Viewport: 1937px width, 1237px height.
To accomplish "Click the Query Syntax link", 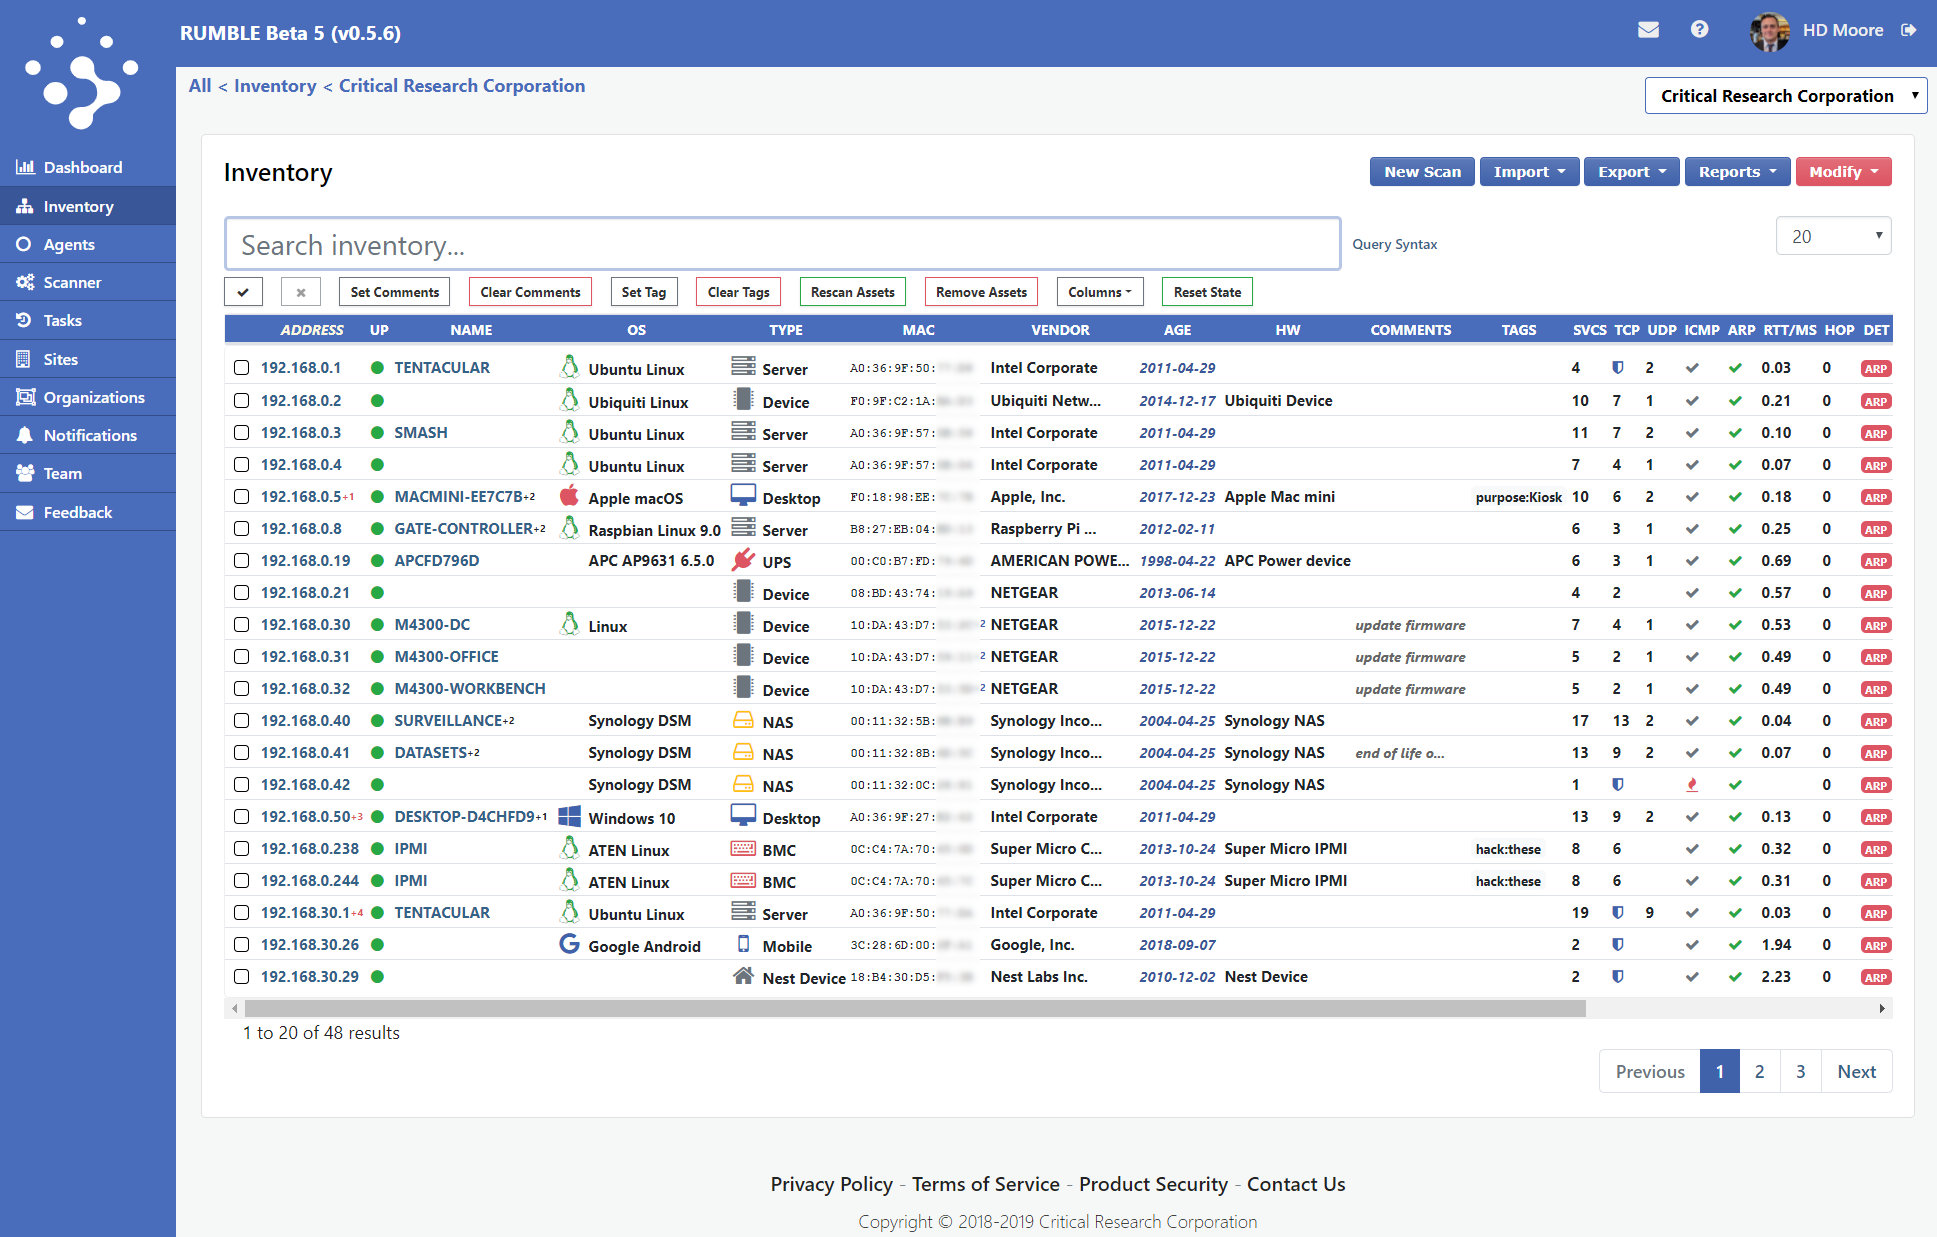I will (x=1394, y=244).
